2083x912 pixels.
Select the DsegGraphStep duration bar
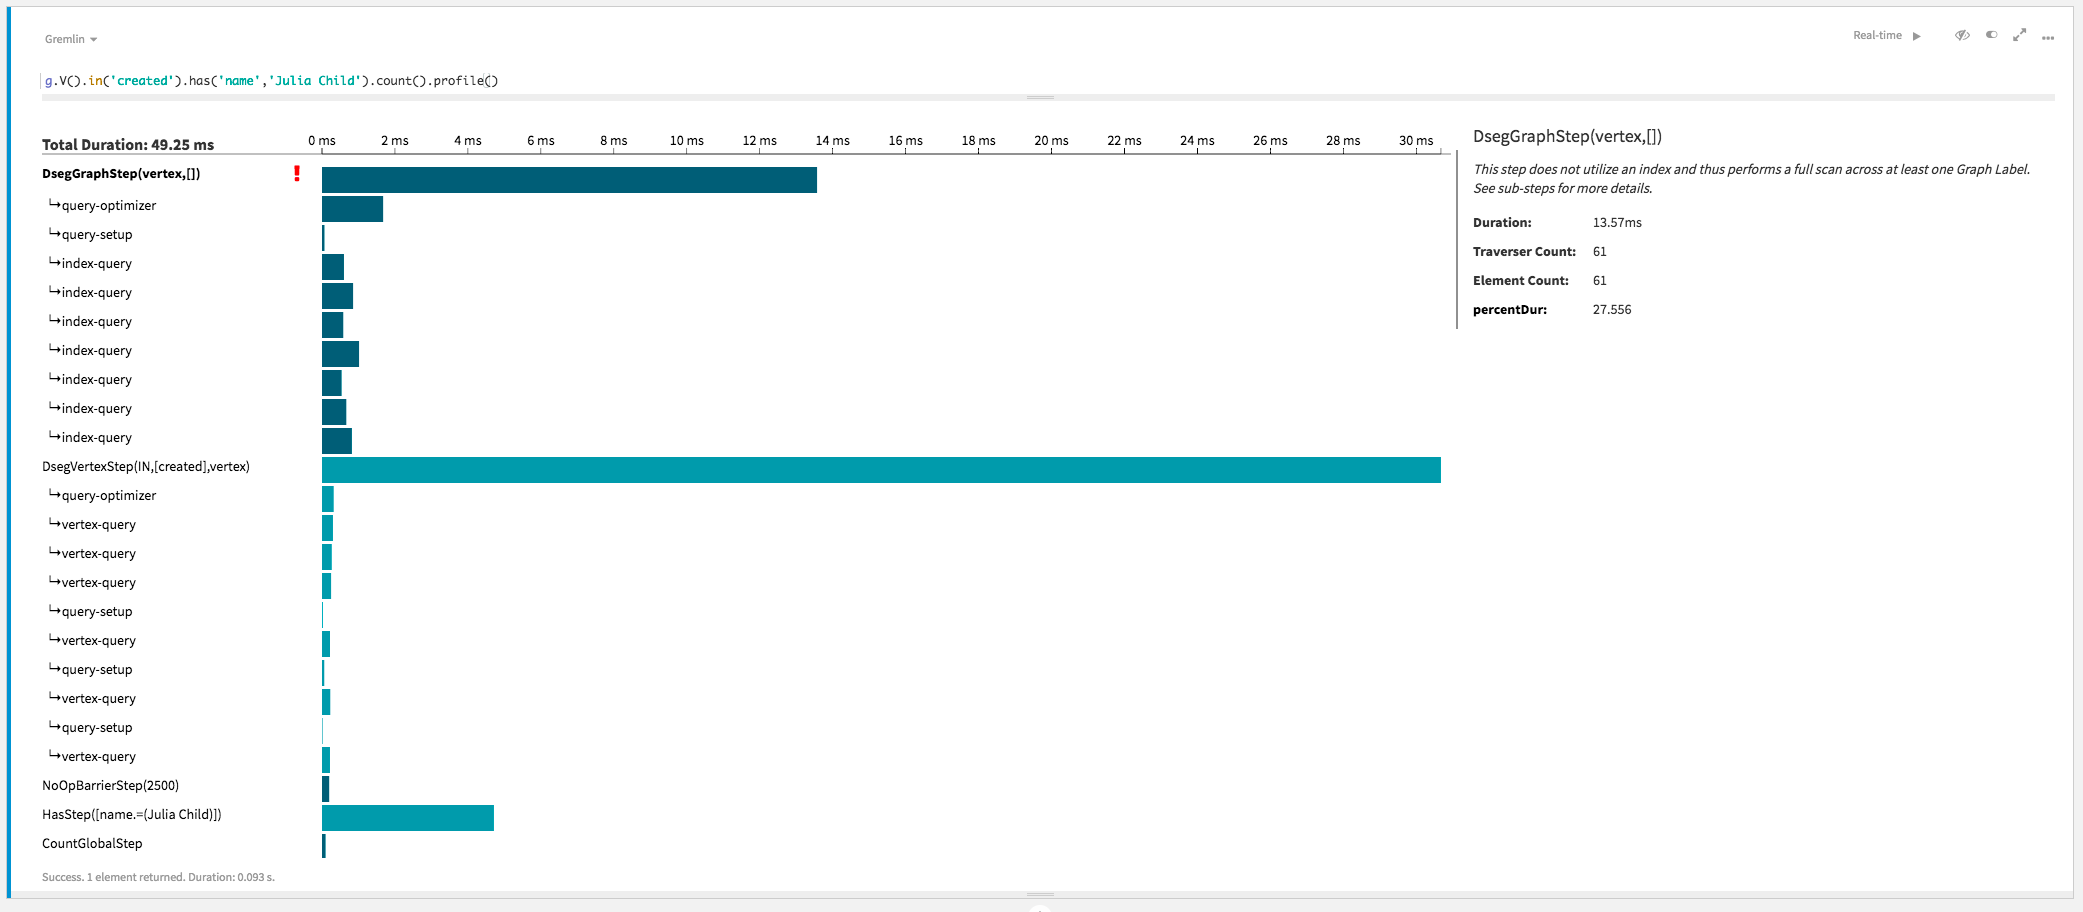tap(568, 181)
